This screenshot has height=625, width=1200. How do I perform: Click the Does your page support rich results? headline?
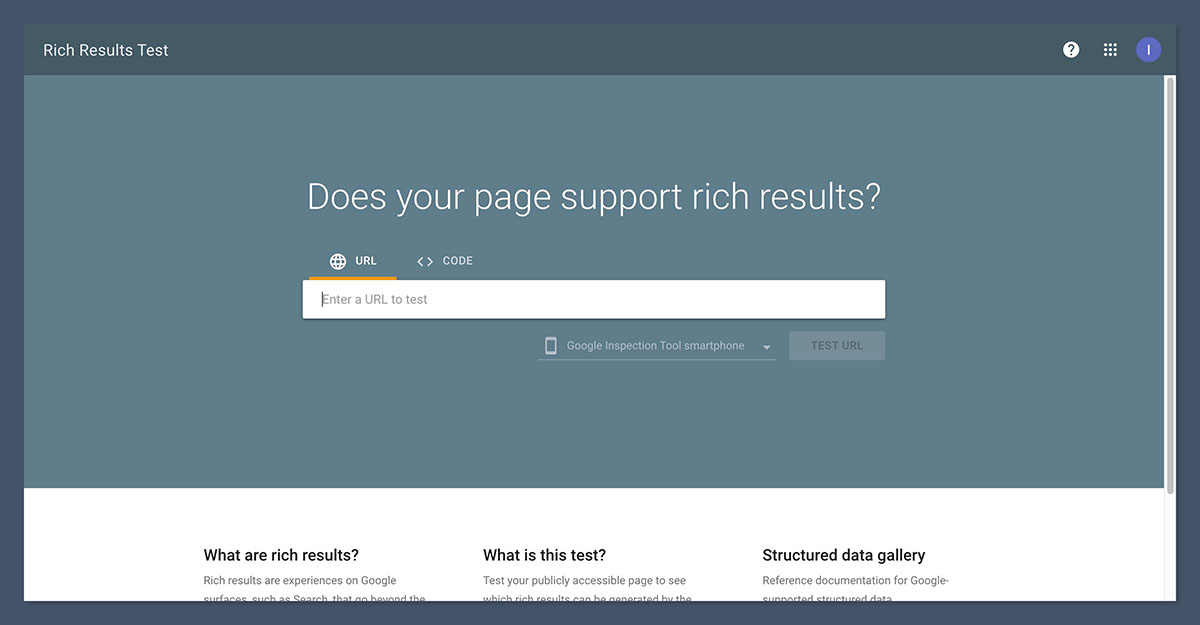(593, 196)
